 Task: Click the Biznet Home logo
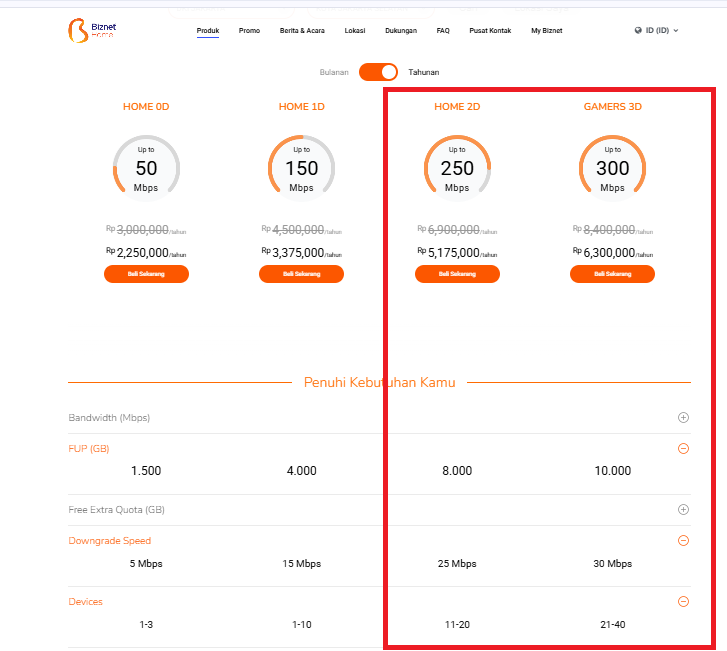[x=92, y=31]
